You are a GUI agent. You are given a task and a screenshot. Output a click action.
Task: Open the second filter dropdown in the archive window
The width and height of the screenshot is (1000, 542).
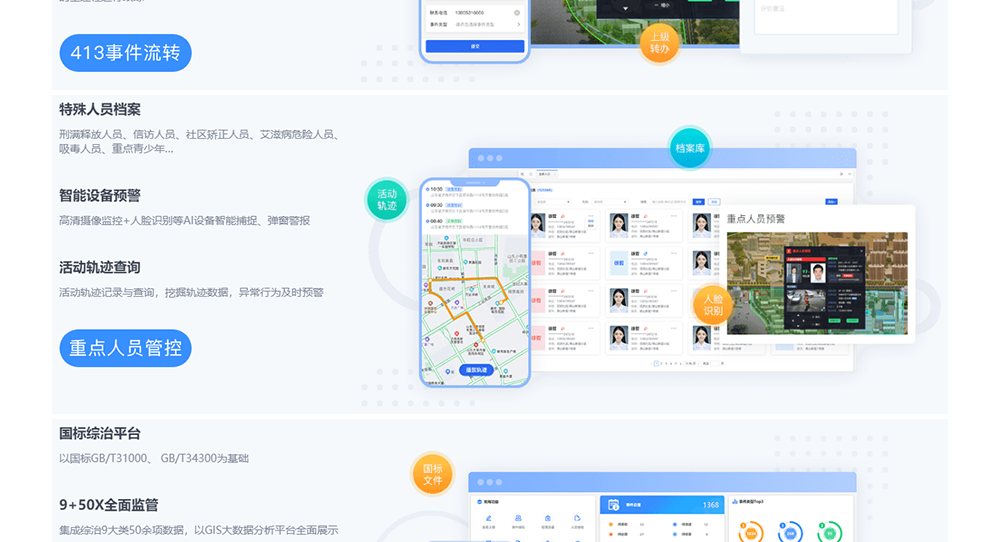610,201
